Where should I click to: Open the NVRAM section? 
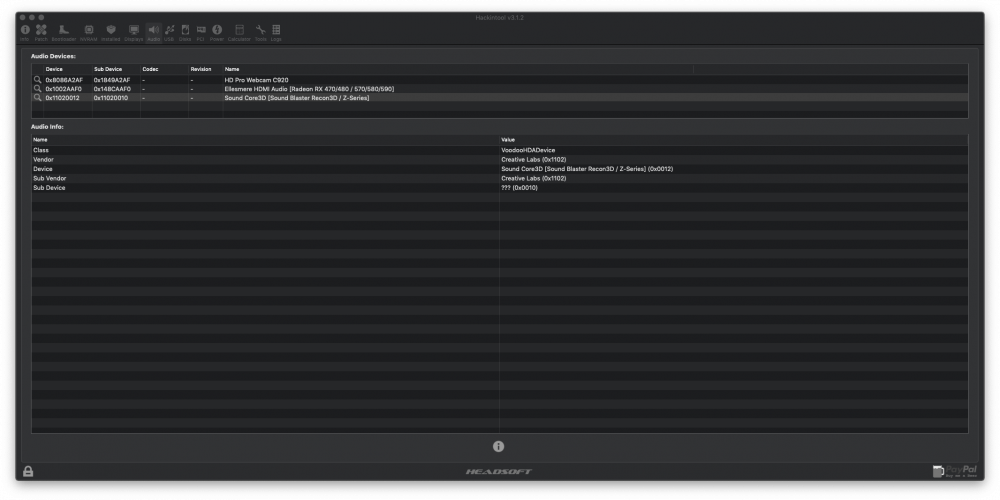coord(89,33)
